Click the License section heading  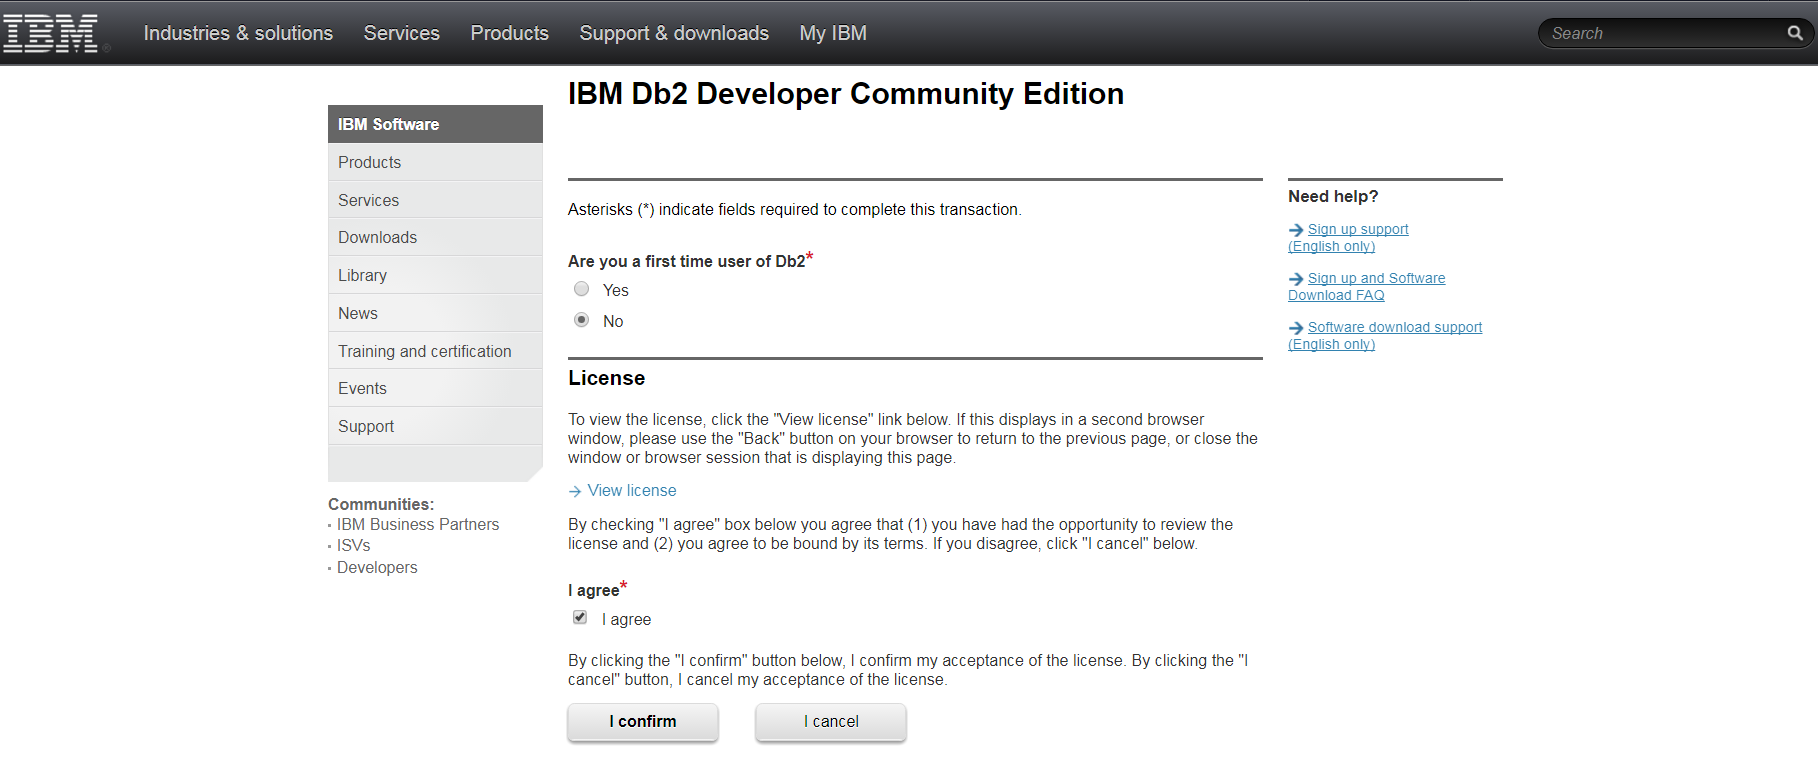click(x=607, y=378)
